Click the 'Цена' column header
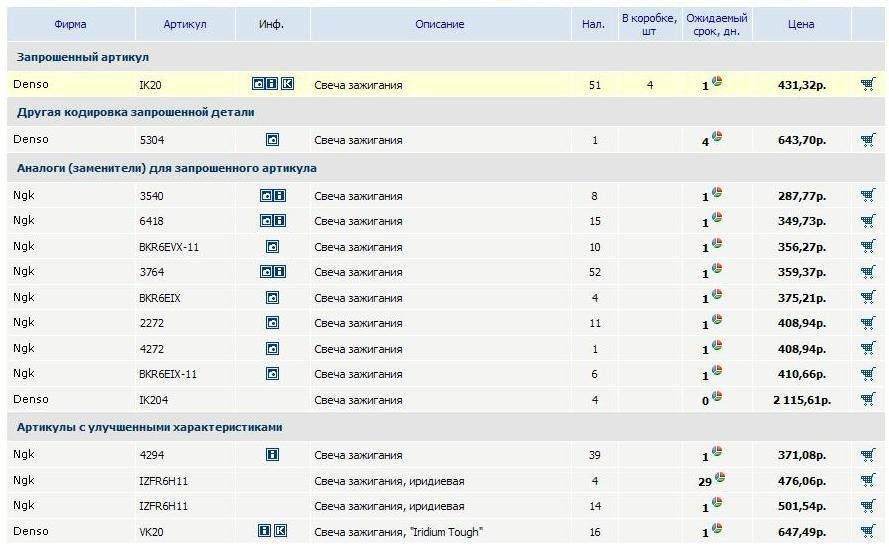The width and height of the screenshot is (889, 547). pyautogui.click(x=800, y=25)
